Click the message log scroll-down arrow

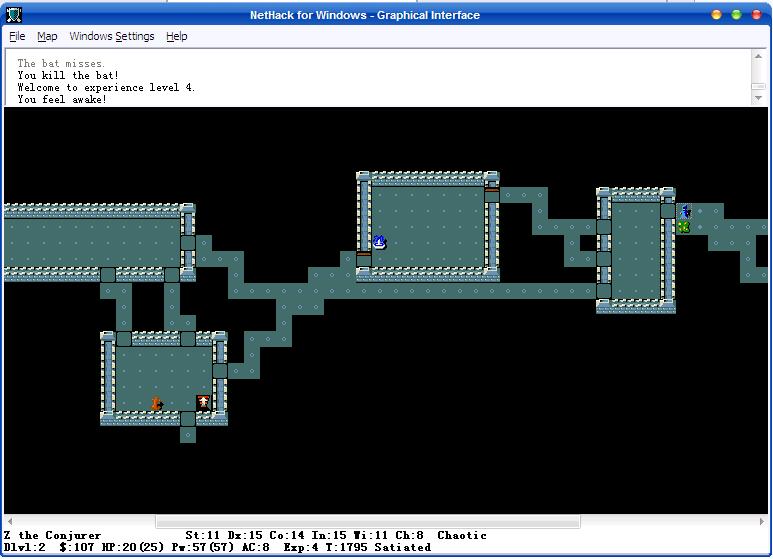pyautogui.click(x=758, y=98)
